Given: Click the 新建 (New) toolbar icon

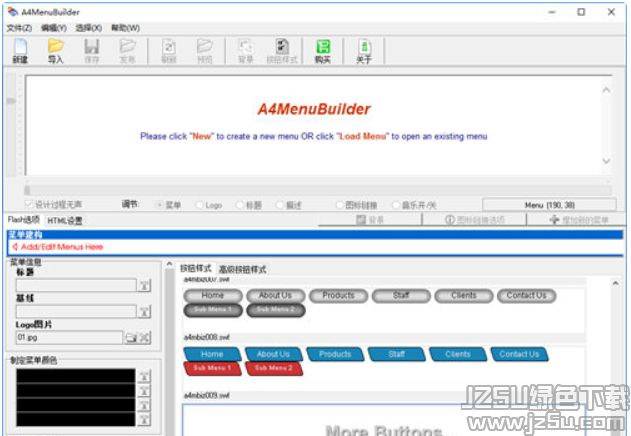Looking at the screenshot, I should pyautogui.click(x=20, y=51).
